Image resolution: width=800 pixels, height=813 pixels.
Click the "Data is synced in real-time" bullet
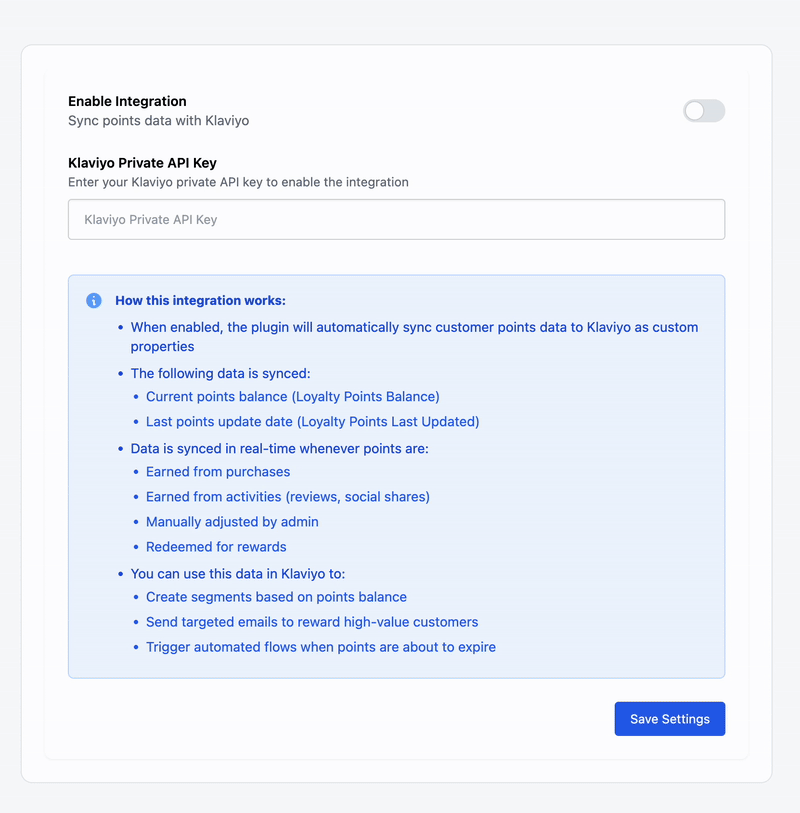click(x=279, y=448)
